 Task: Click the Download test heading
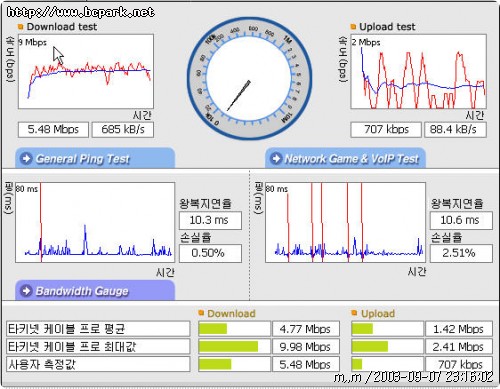point(62,27)
